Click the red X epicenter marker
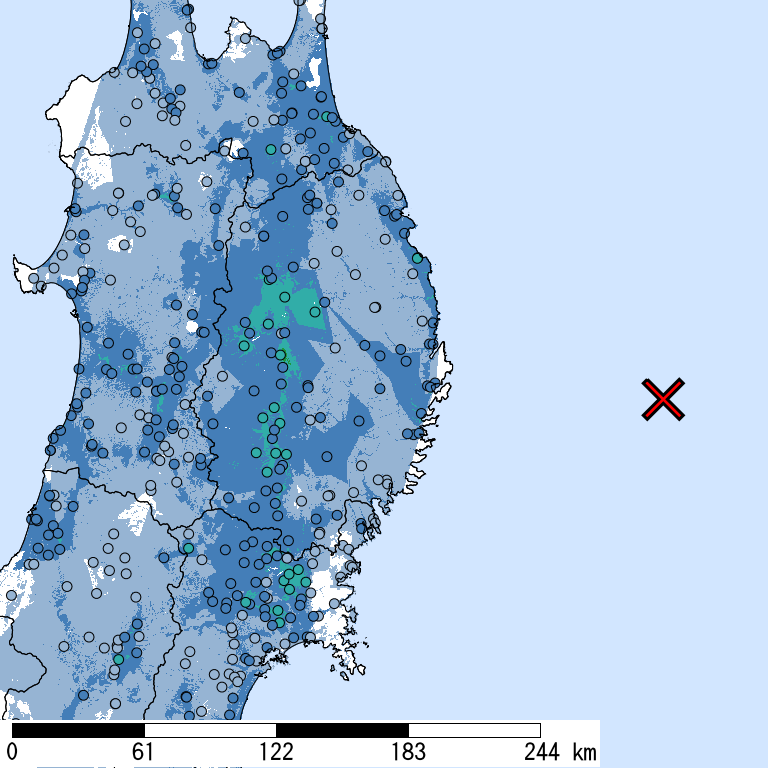This screenshot has width=768, height=768. point(663,399)
